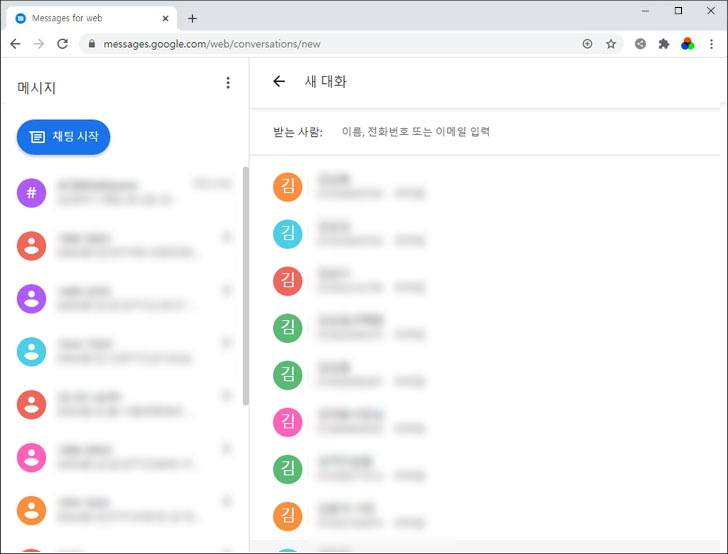Minimize the Chrome window
This screenshot has height=554, width=728.
point(645,11)
